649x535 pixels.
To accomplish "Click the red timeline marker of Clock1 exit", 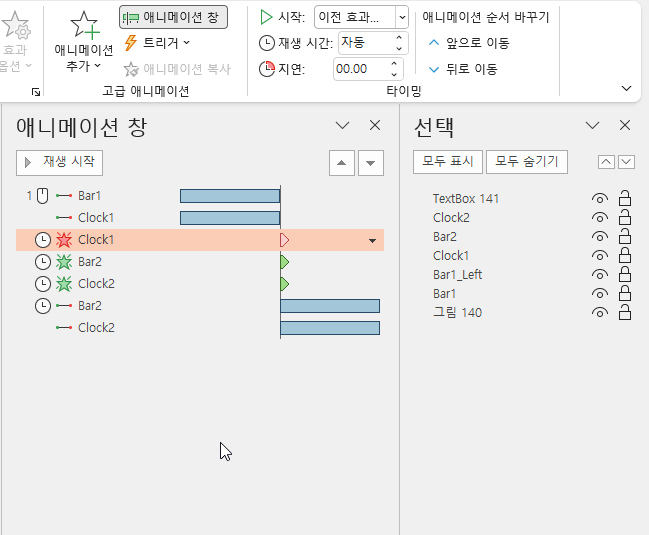I will 284,240.
